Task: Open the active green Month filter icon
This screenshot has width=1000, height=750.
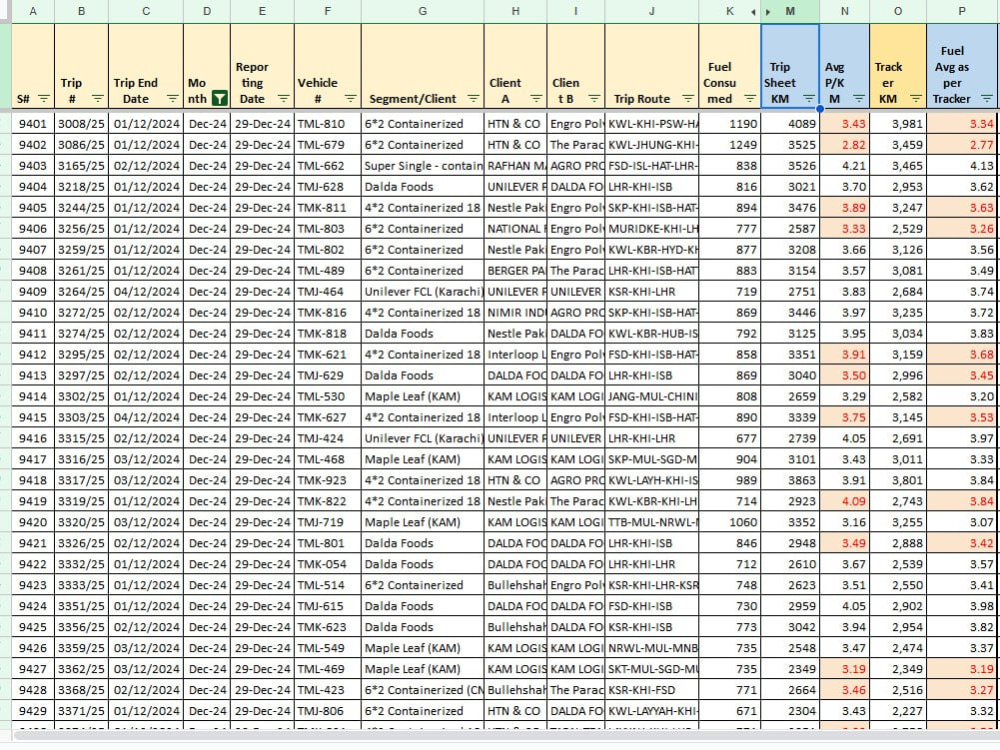Action: pos(219,99)
